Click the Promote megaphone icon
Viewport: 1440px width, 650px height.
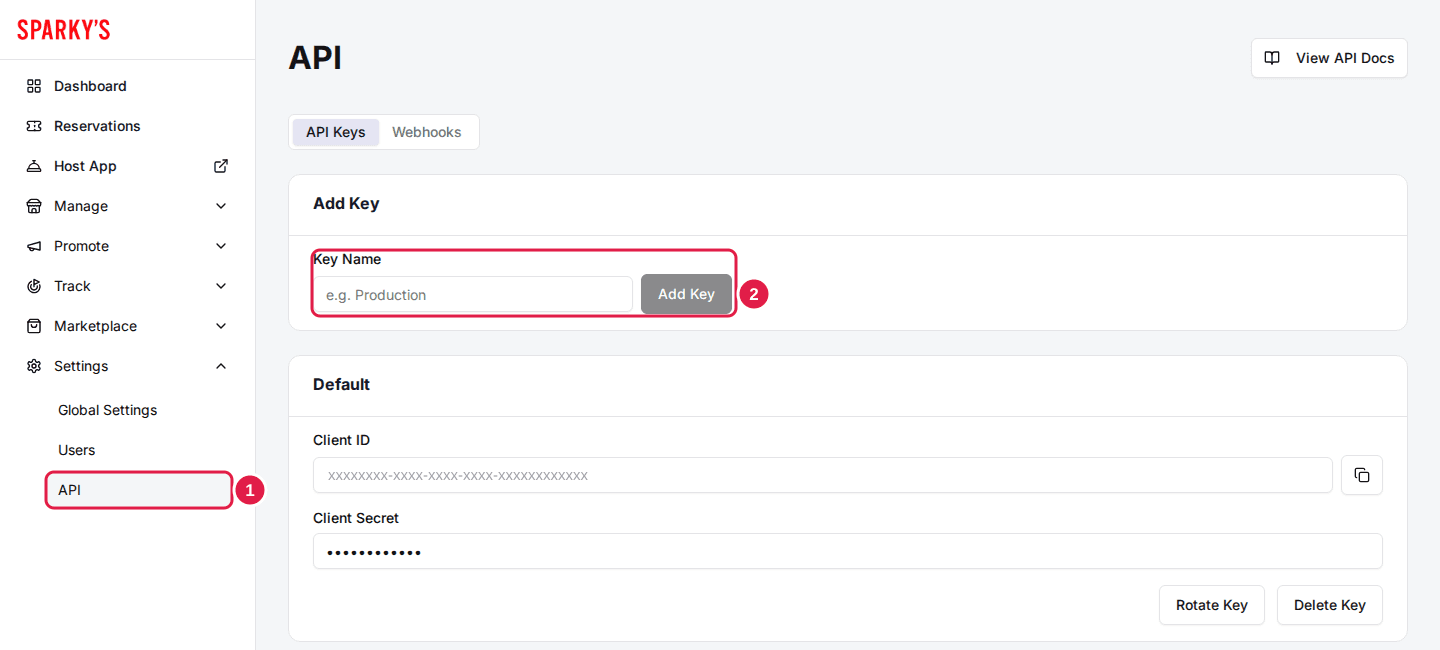[34, 246]
